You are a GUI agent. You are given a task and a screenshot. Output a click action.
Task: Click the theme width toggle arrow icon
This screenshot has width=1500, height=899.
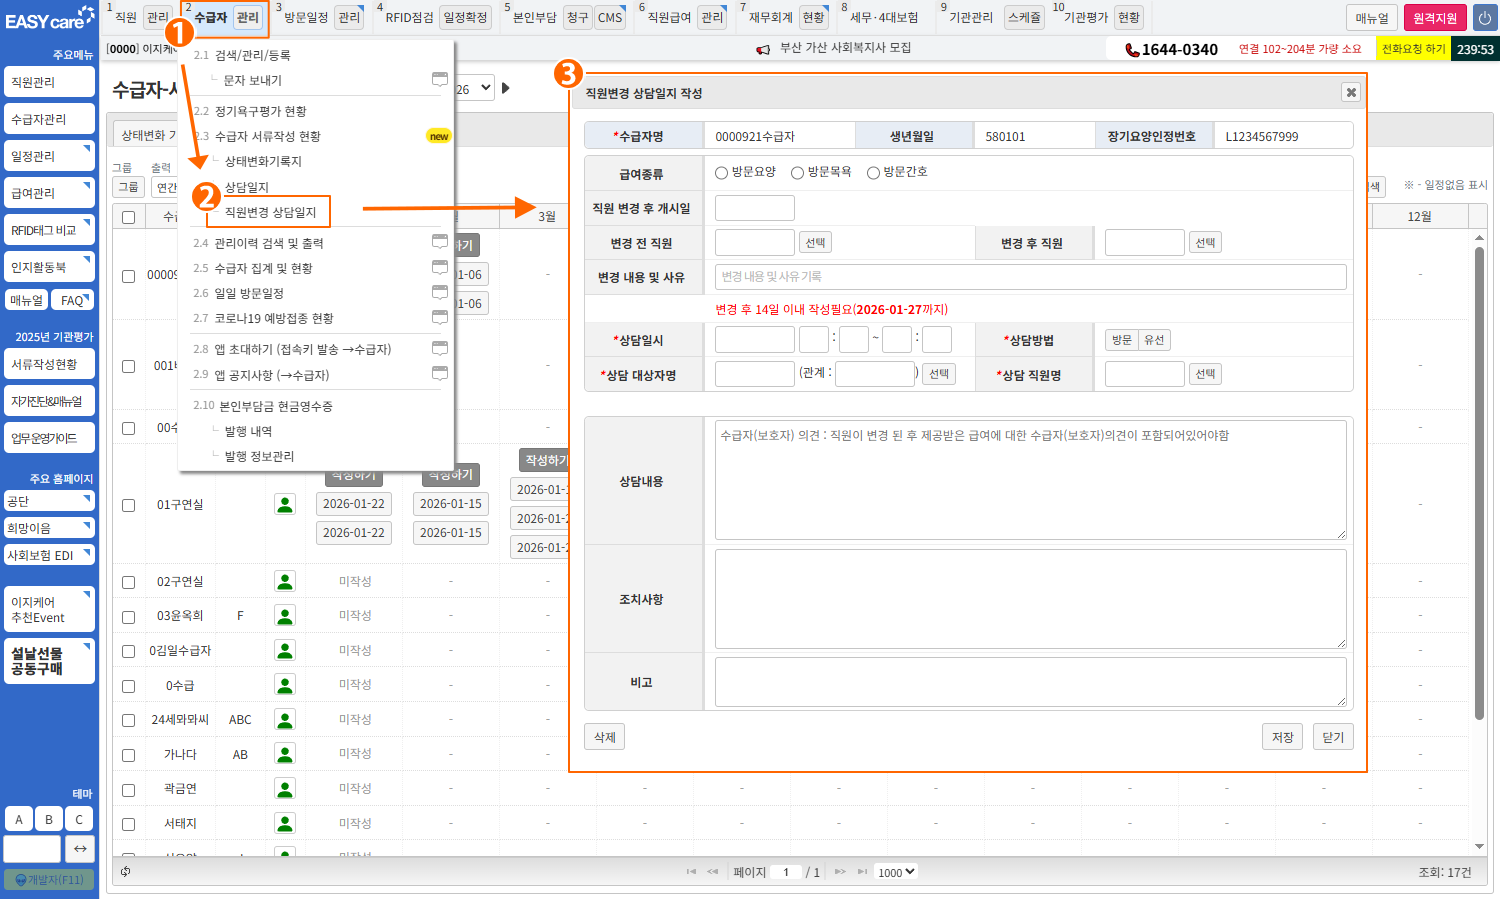coord(80,849)
